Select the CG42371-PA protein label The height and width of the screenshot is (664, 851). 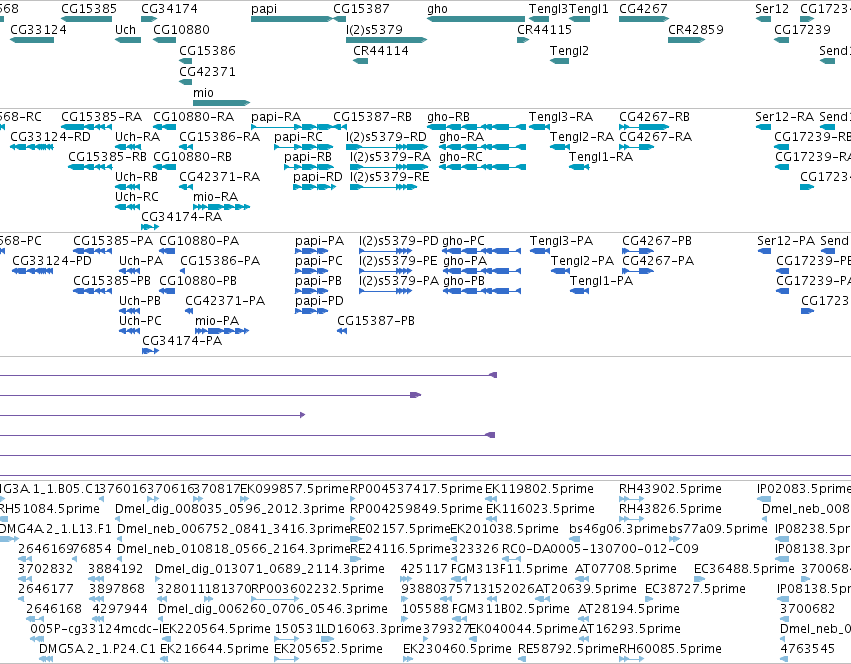(x=225, y=300)
